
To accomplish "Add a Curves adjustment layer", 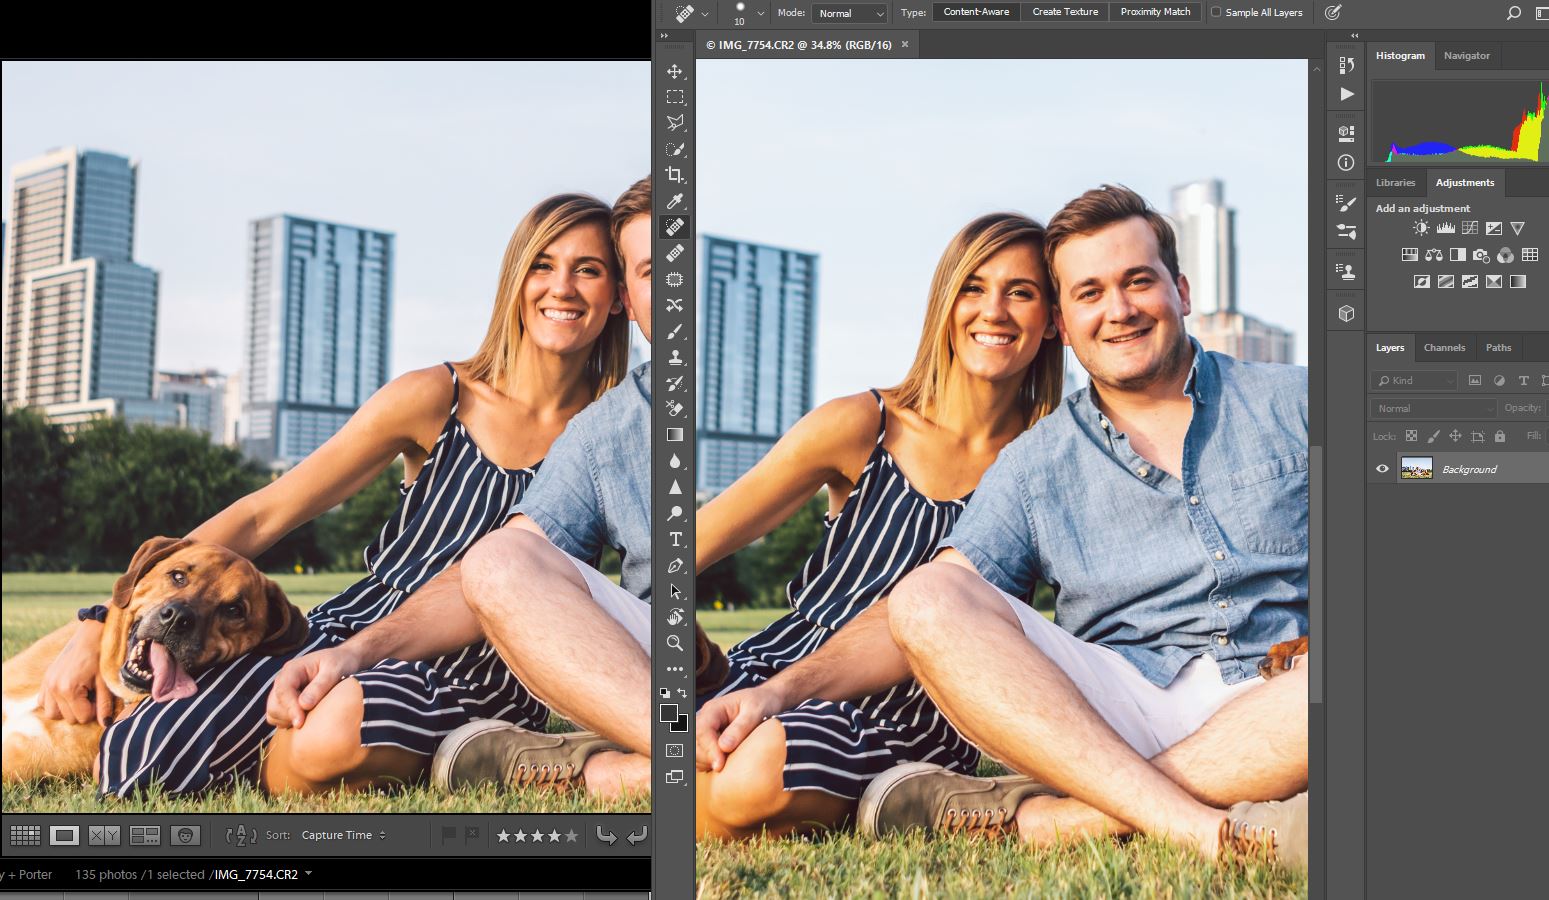I will 1469,227.
